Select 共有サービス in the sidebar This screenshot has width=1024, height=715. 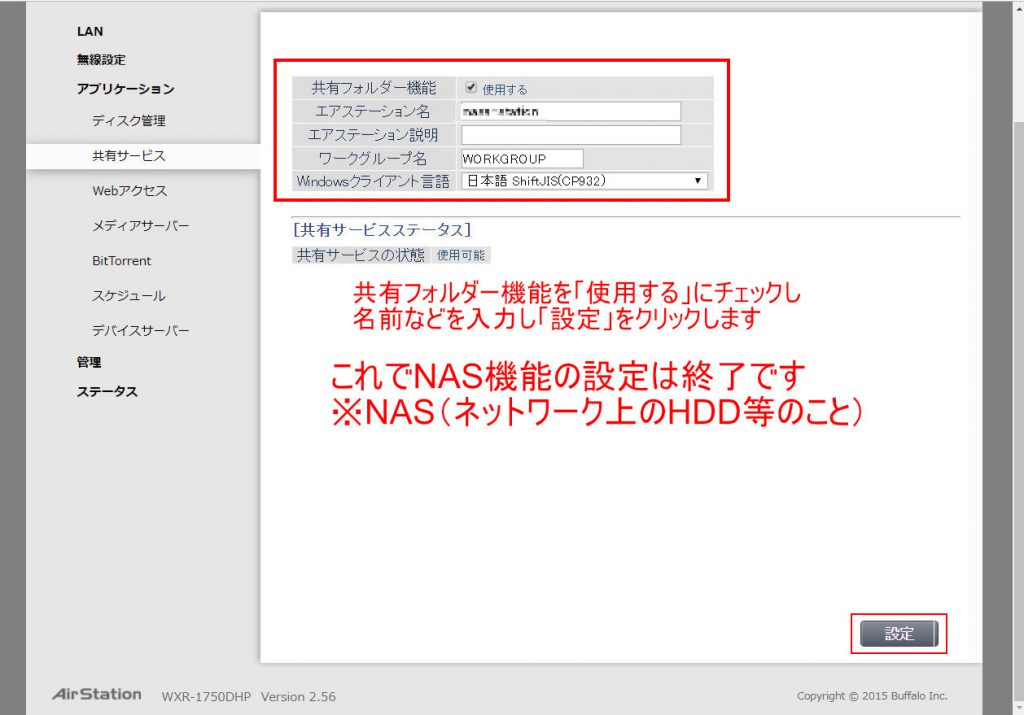point(128,156)
